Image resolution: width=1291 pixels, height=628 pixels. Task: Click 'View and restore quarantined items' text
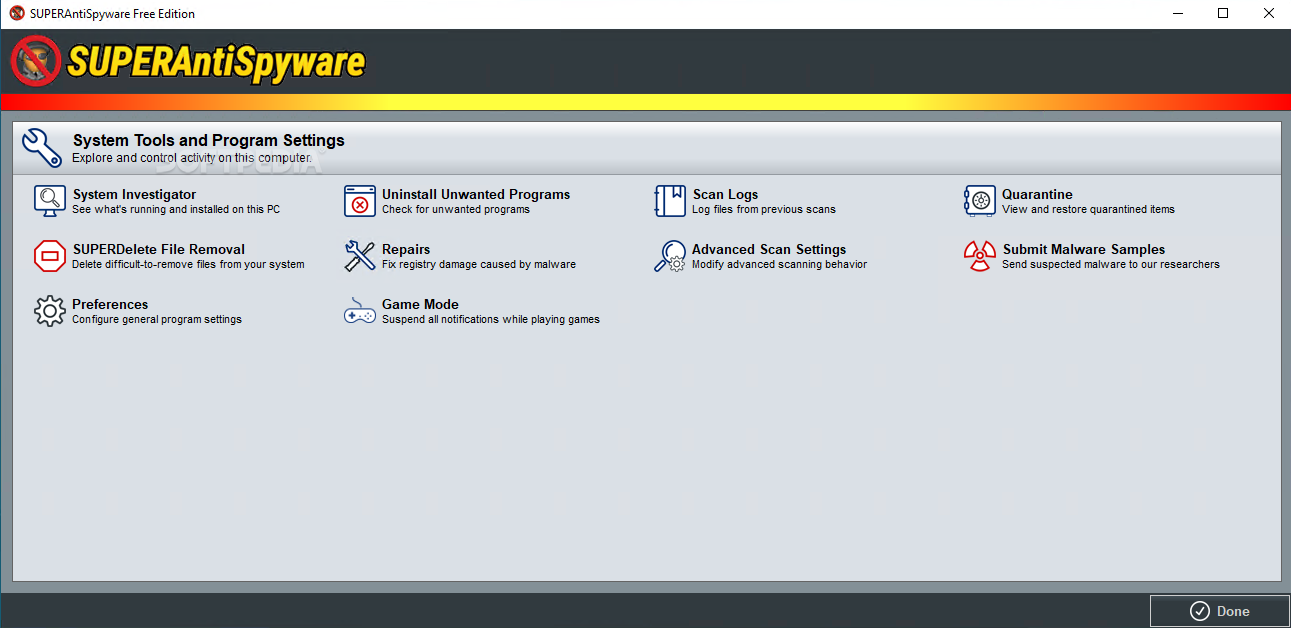1088,210
